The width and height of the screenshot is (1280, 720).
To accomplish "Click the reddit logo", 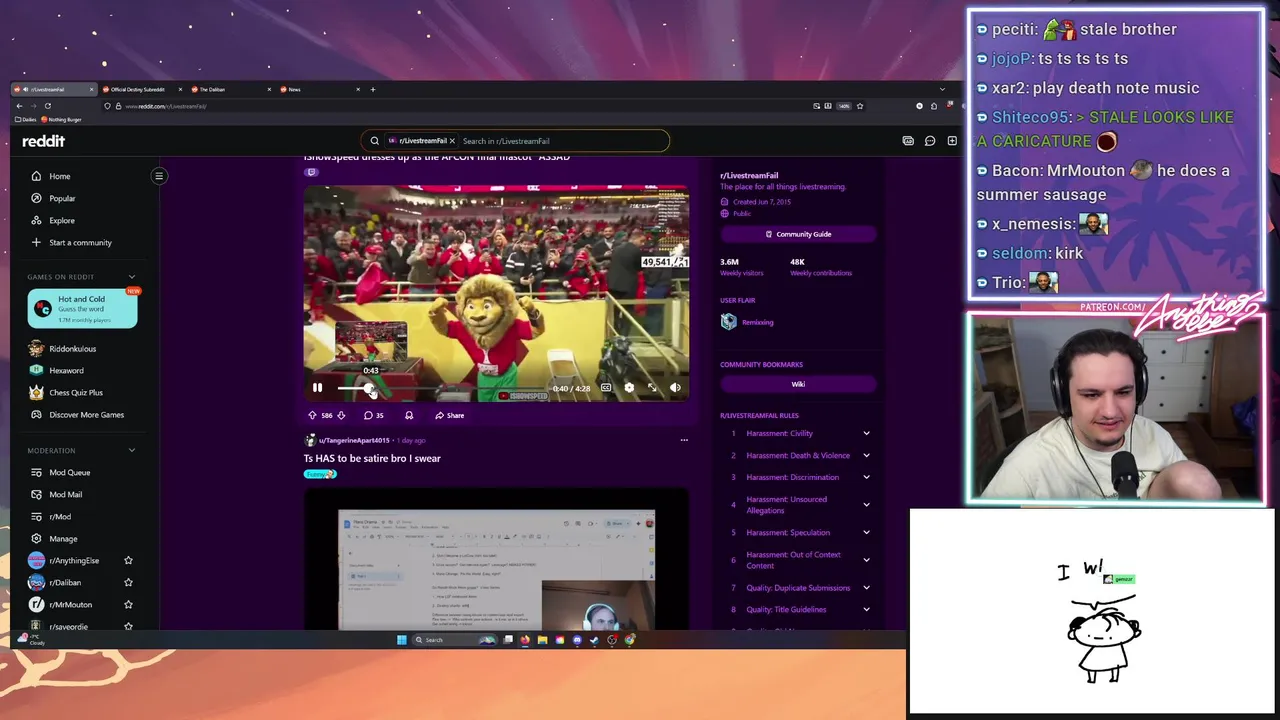I will click(x=43, y=141).
